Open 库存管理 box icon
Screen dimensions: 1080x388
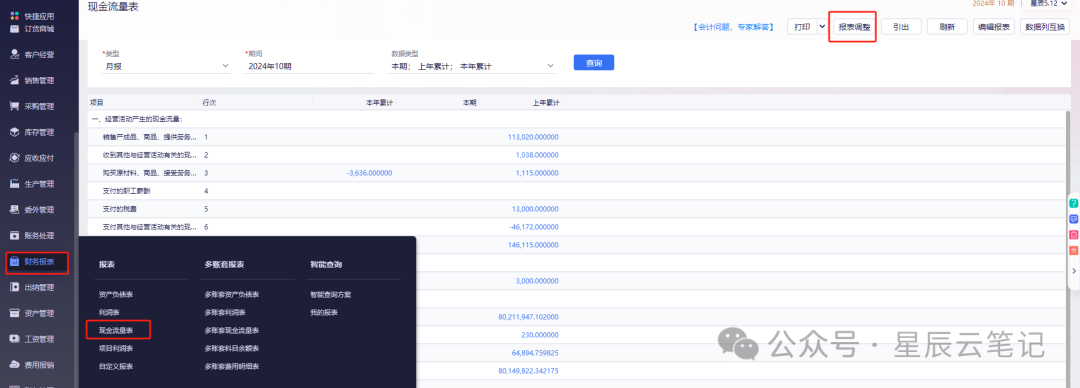click(14, 132)
